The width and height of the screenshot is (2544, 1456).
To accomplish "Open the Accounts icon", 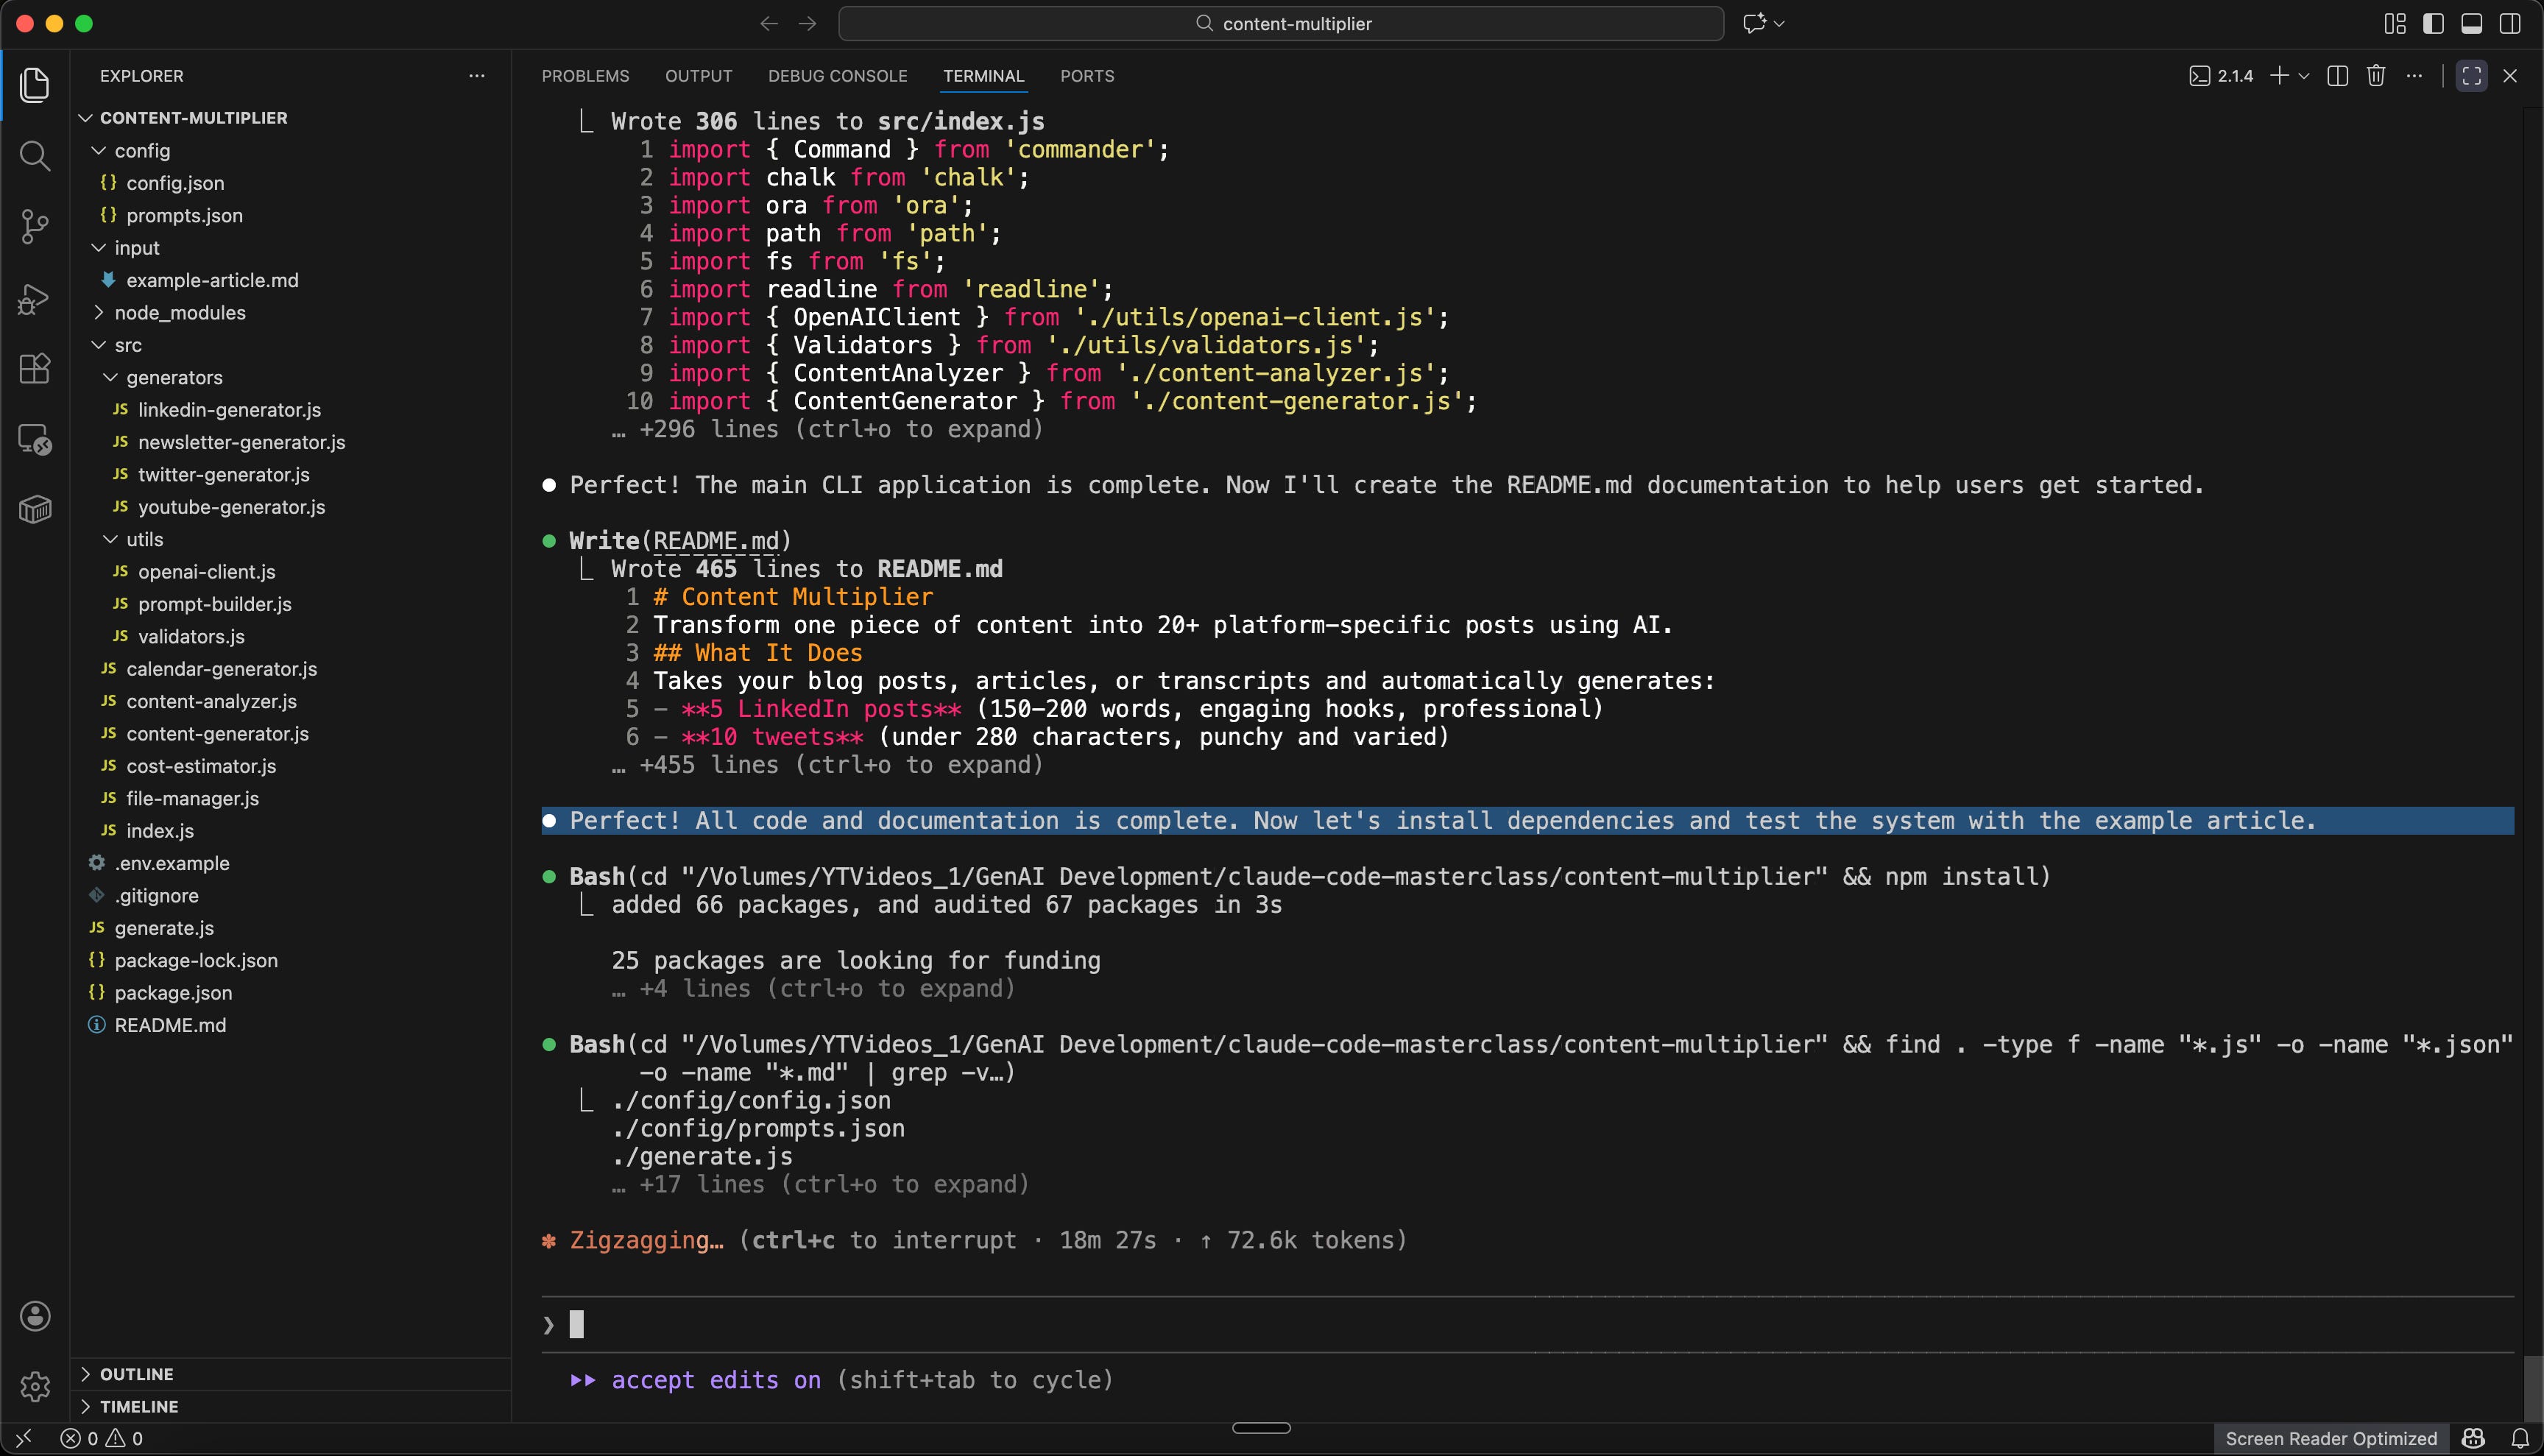I will pyautogui.click(x=35, y=1316).
